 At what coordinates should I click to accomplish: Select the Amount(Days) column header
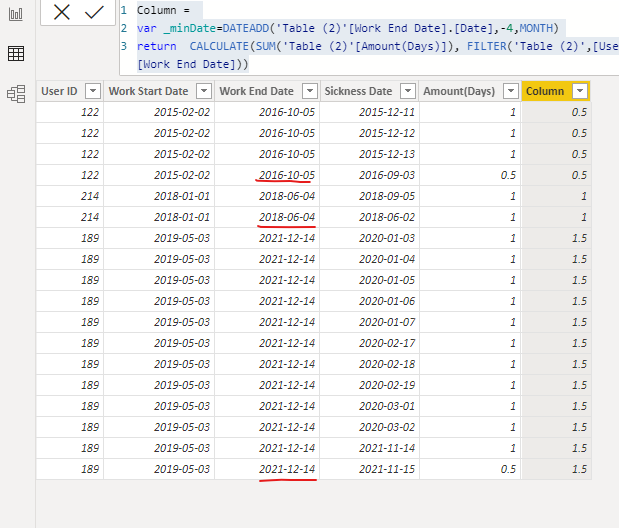459,91
